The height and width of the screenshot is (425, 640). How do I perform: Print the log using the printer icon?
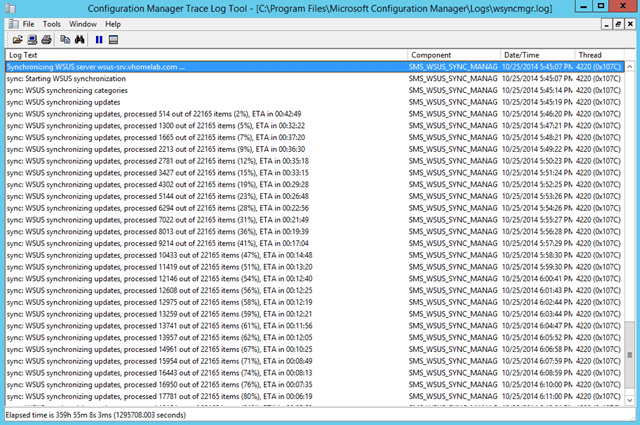pos(46,39)
